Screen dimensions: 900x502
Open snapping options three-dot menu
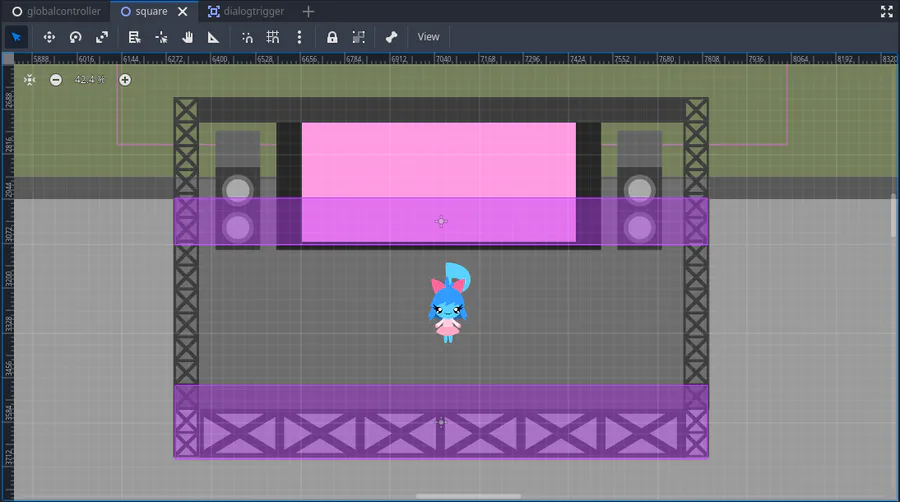pos(299,37)
